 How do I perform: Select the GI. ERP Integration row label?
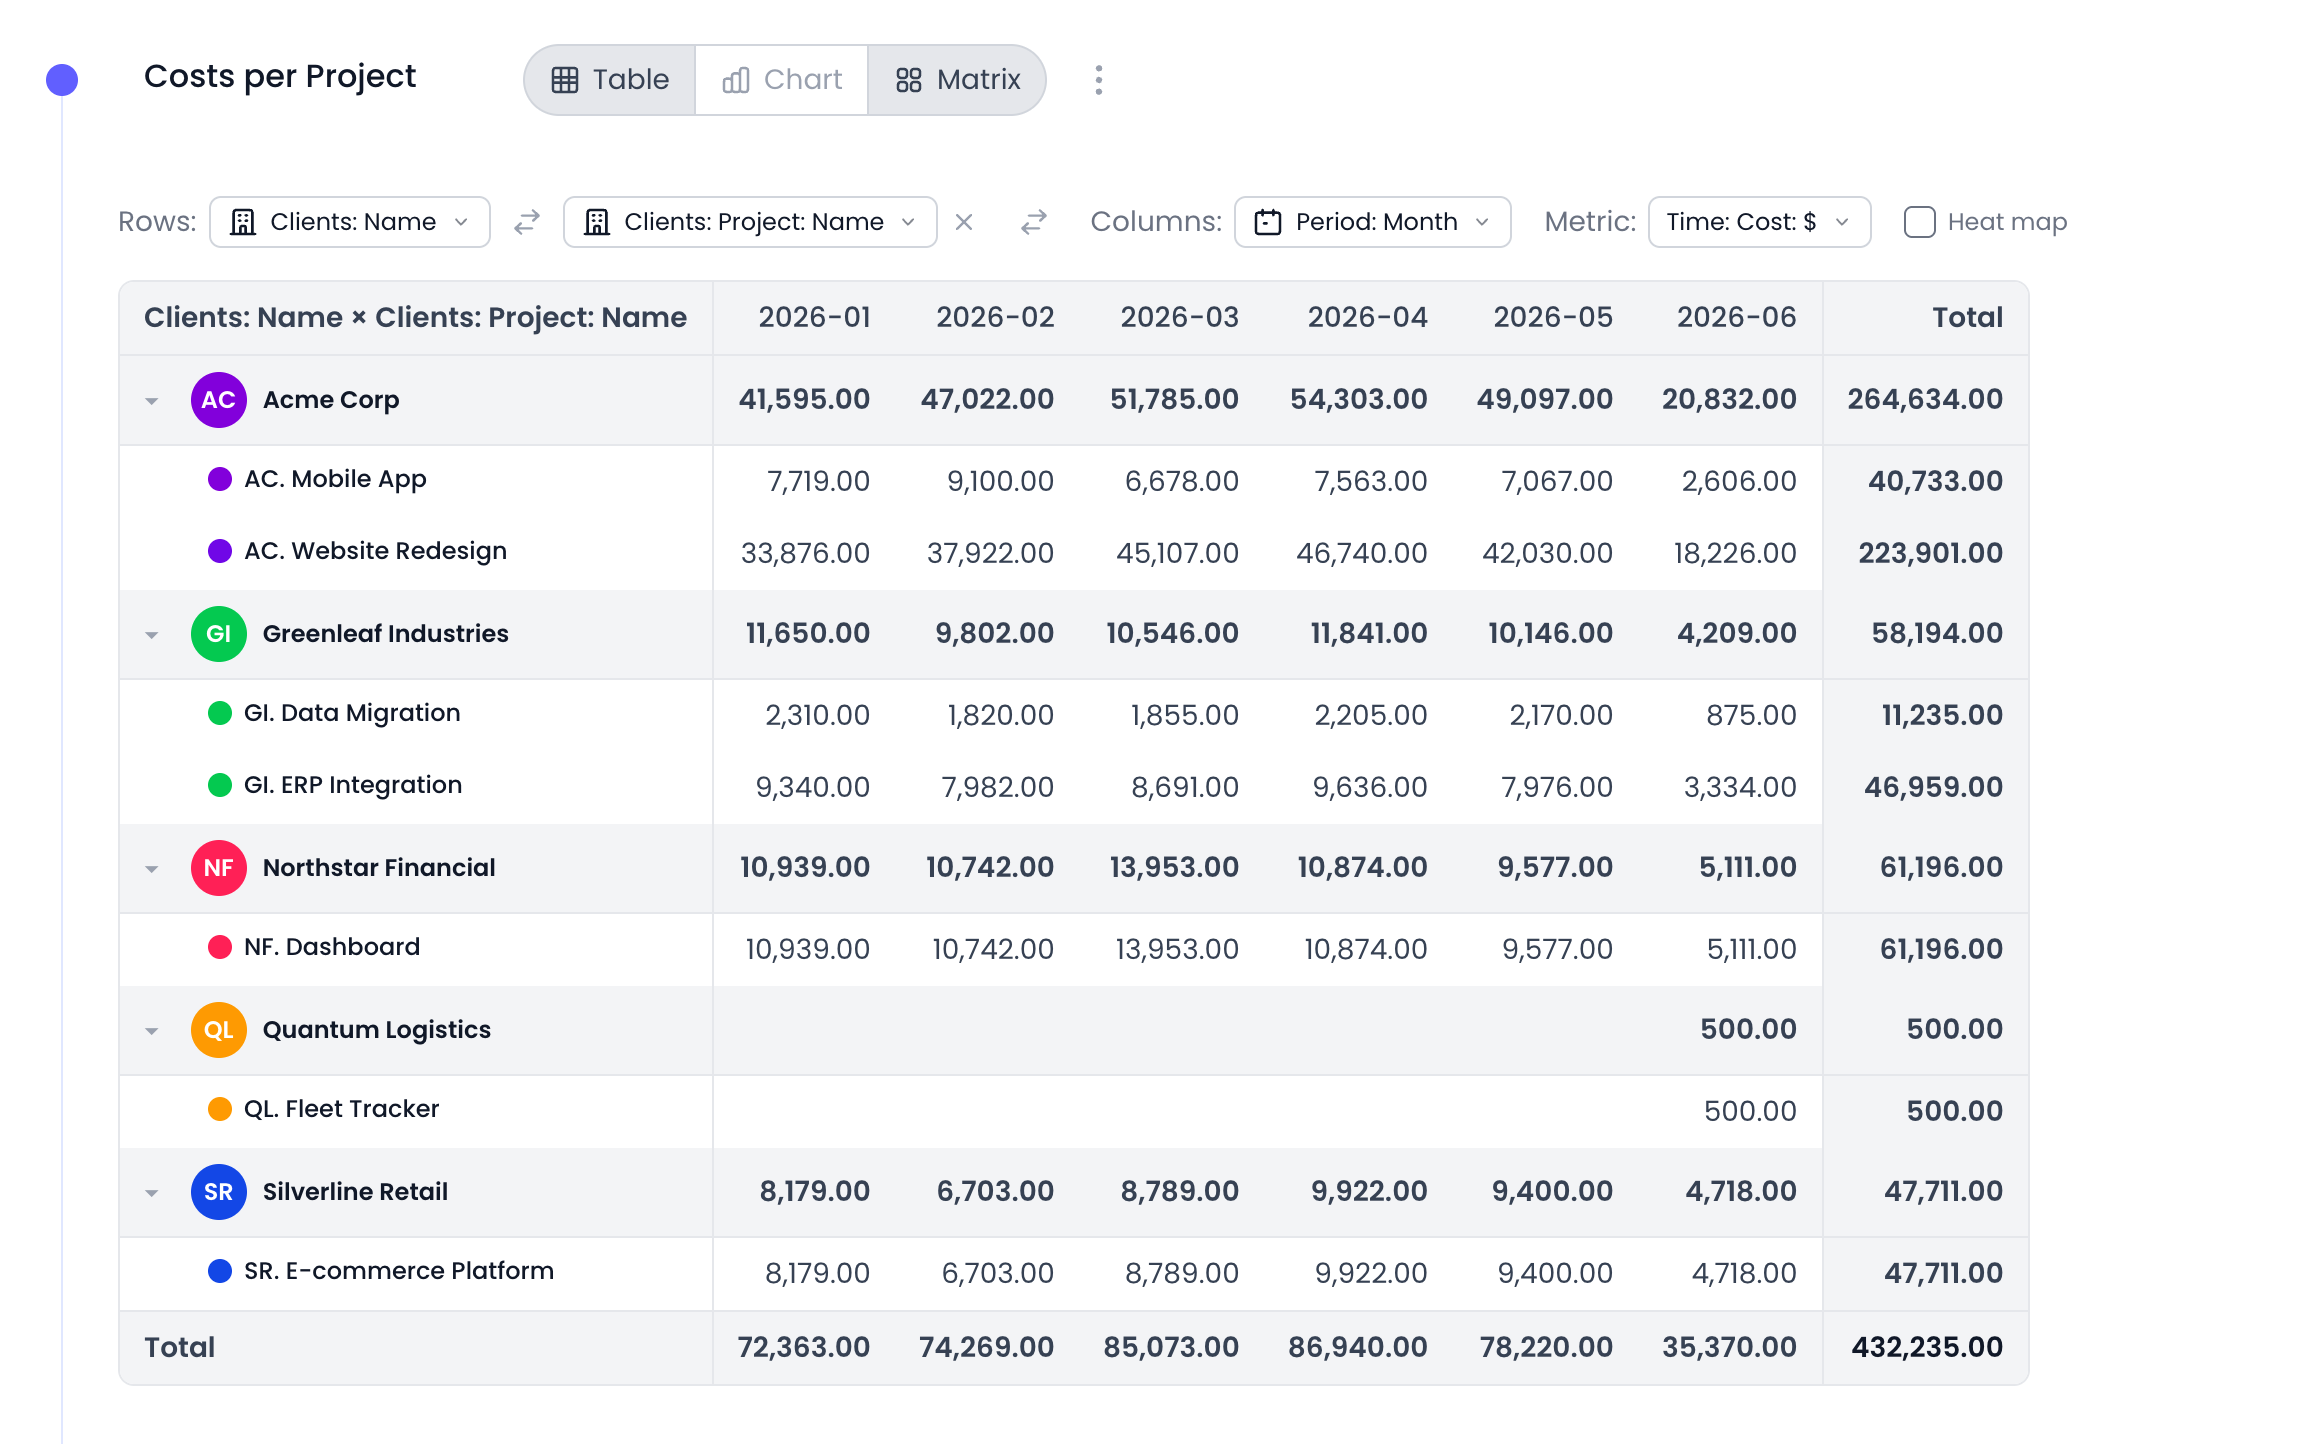(353, 785)
